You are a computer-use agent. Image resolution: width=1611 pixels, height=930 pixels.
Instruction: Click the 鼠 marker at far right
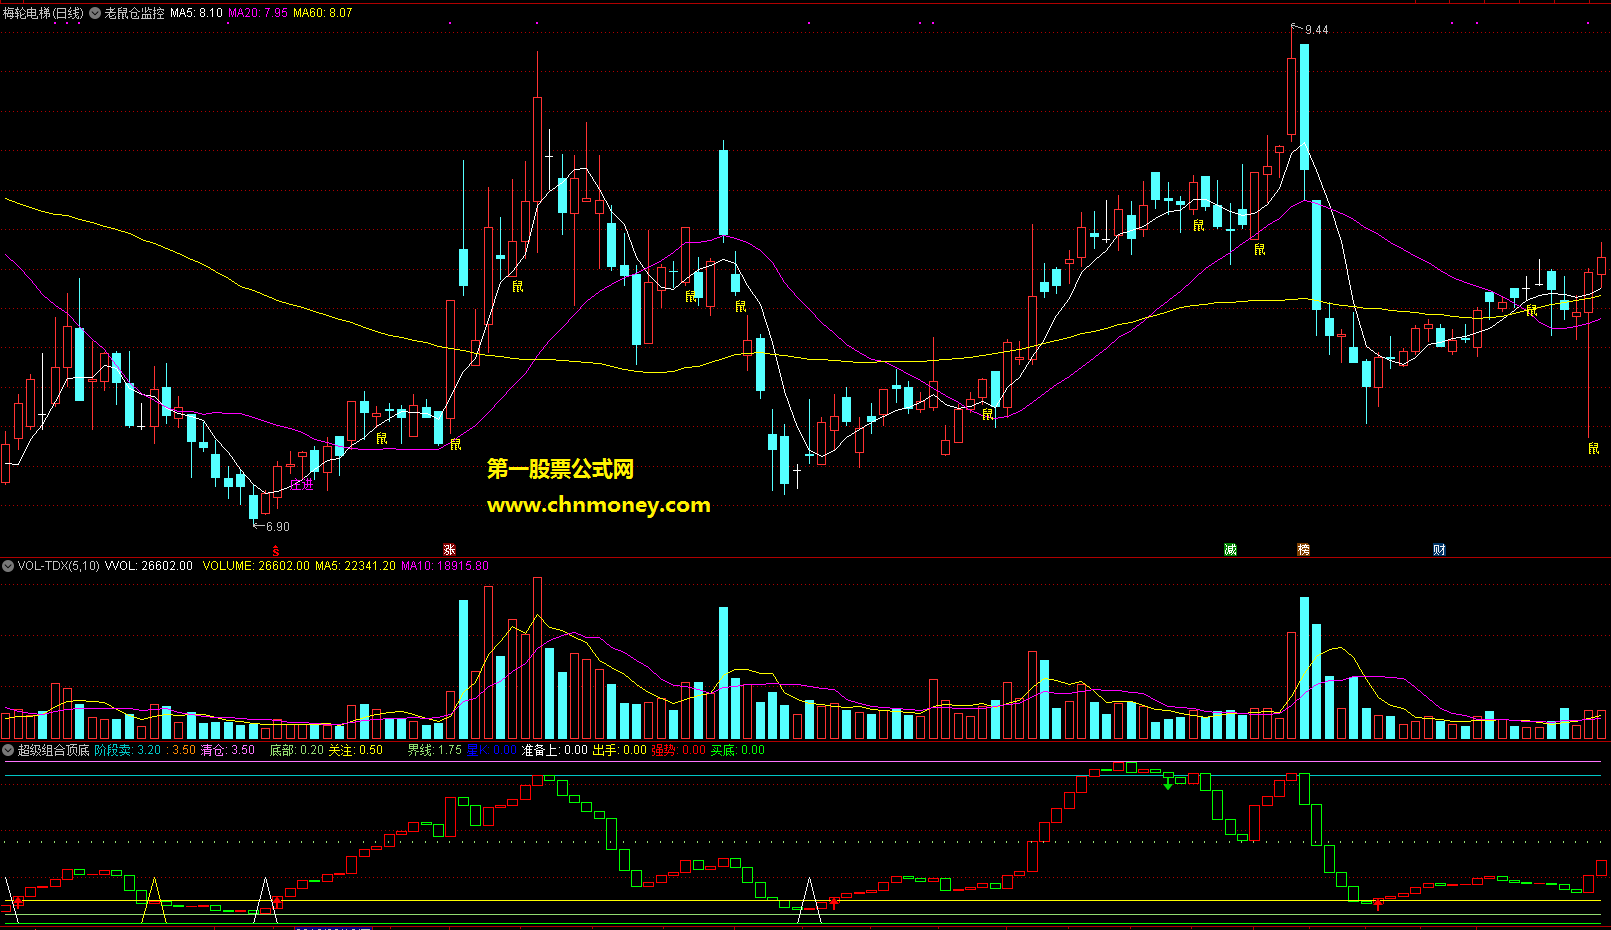click(x=1593, y=448)
